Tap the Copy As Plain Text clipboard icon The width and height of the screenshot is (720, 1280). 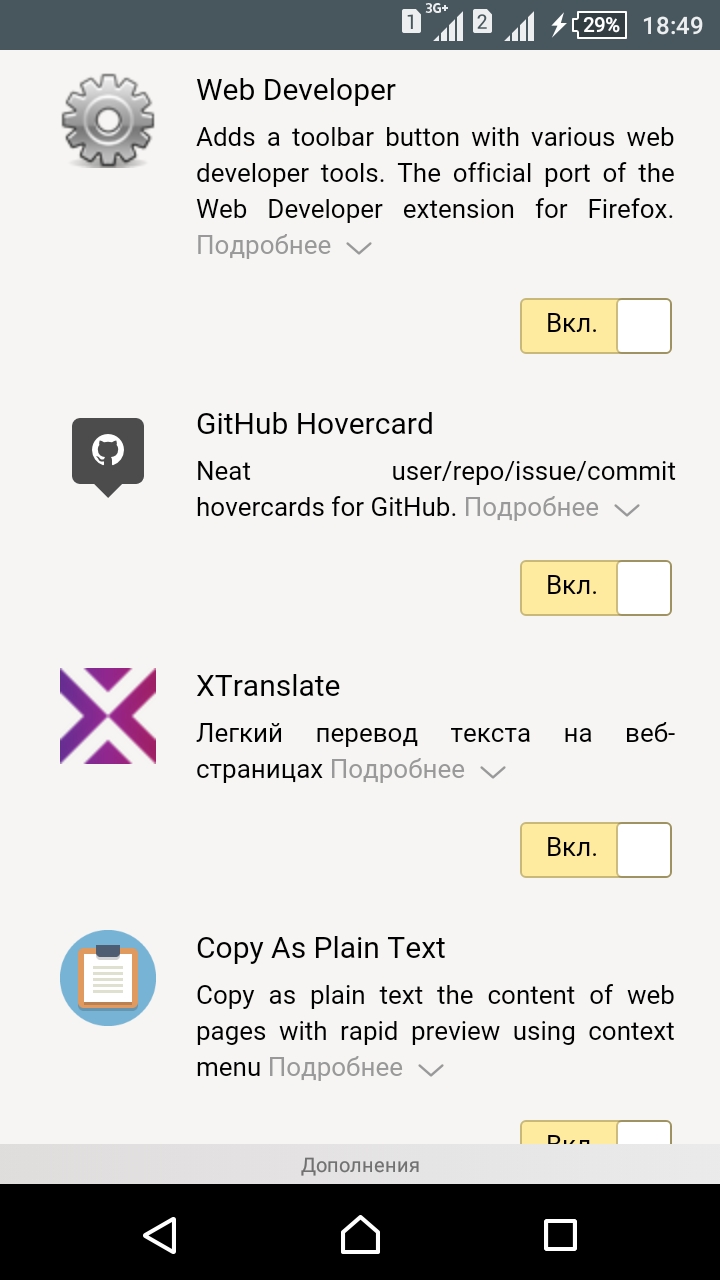pyautogui.click(x=108, y=977)
